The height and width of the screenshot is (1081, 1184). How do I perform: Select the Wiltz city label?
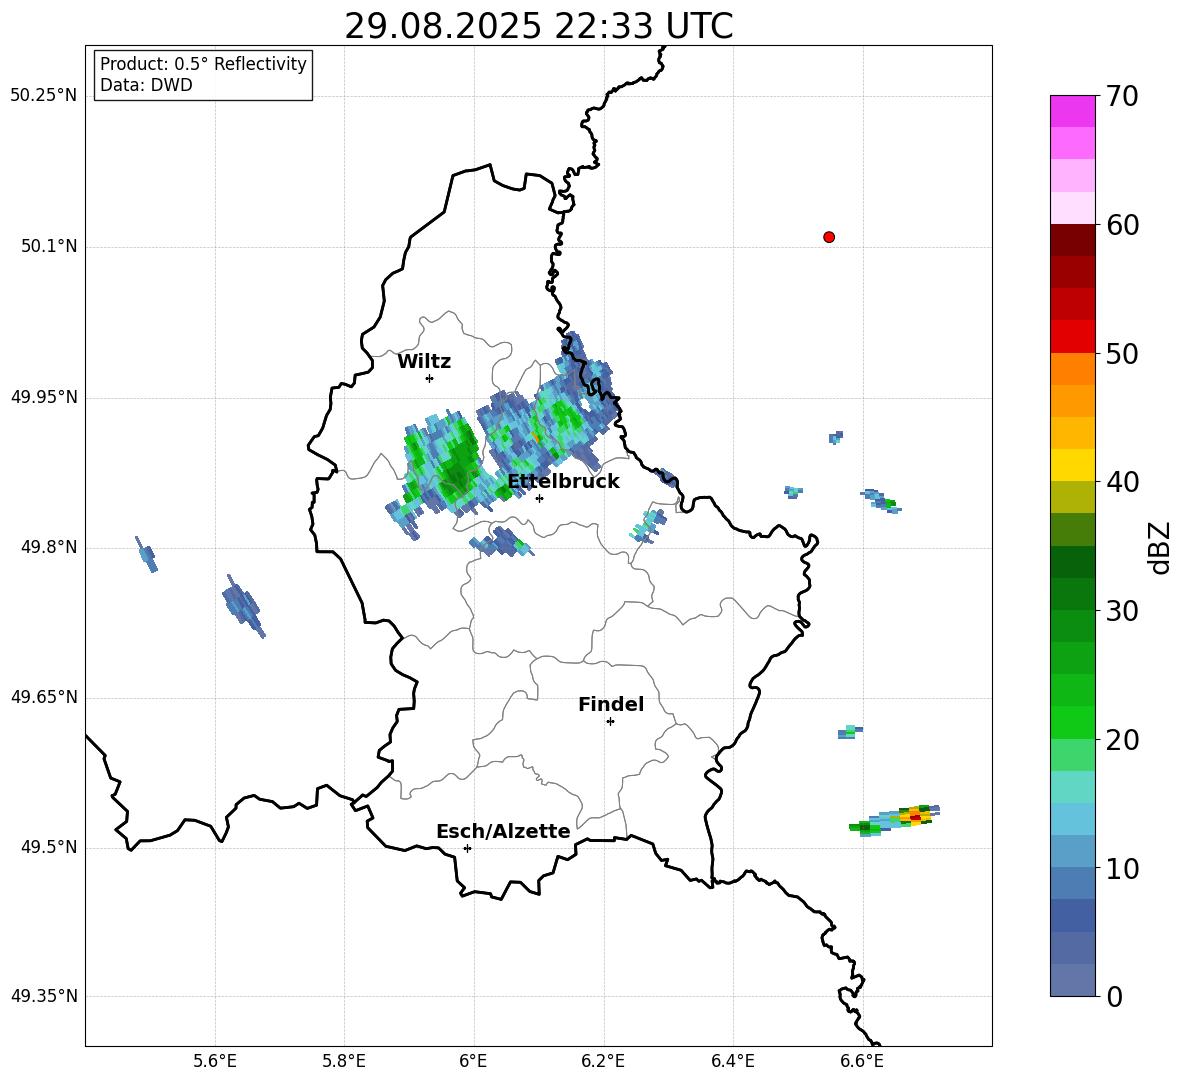coord(424,362)
